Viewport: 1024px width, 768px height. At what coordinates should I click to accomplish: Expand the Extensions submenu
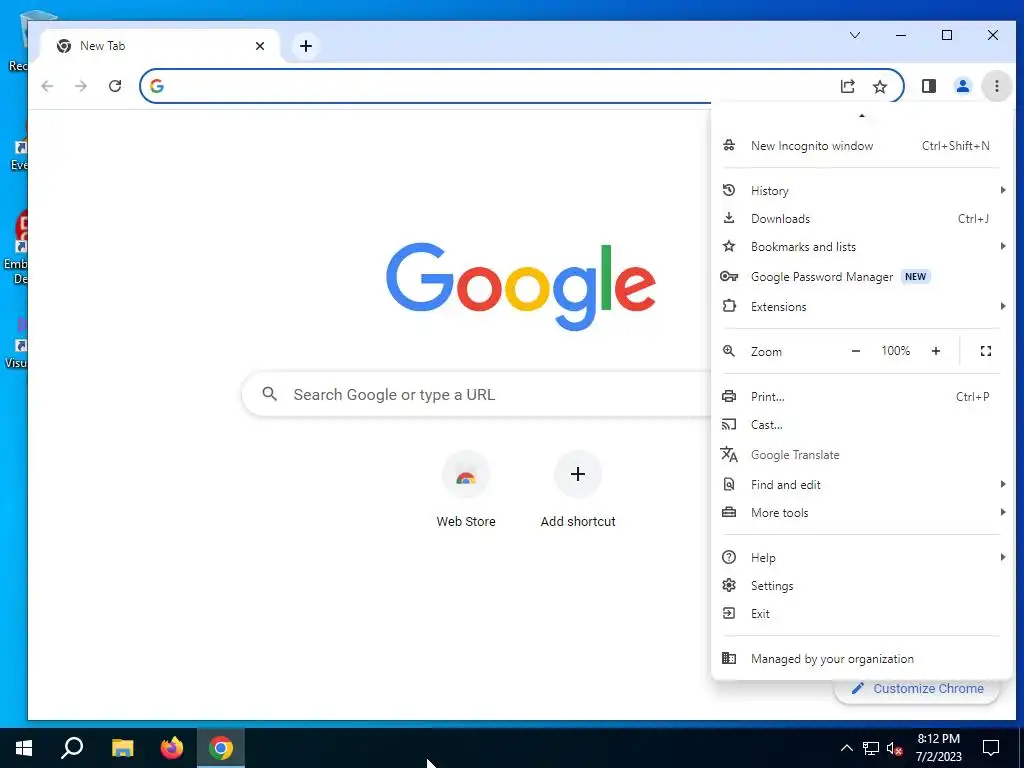coord(861,306)
